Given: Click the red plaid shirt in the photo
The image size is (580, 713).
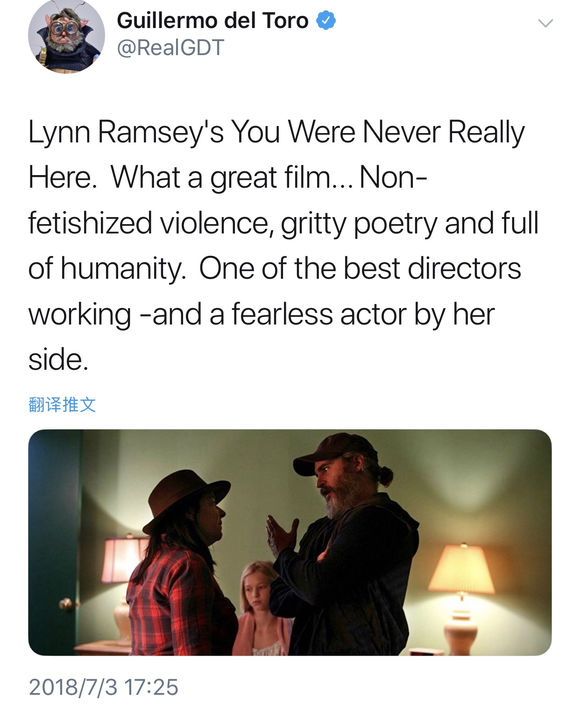Looking at the screenshot, I should point(181,601).
